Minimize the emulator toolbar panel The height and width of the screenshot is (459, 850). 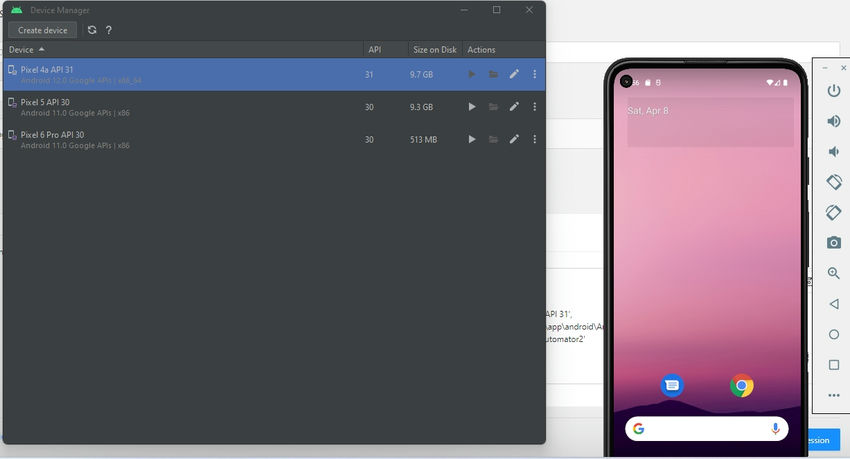825,68
